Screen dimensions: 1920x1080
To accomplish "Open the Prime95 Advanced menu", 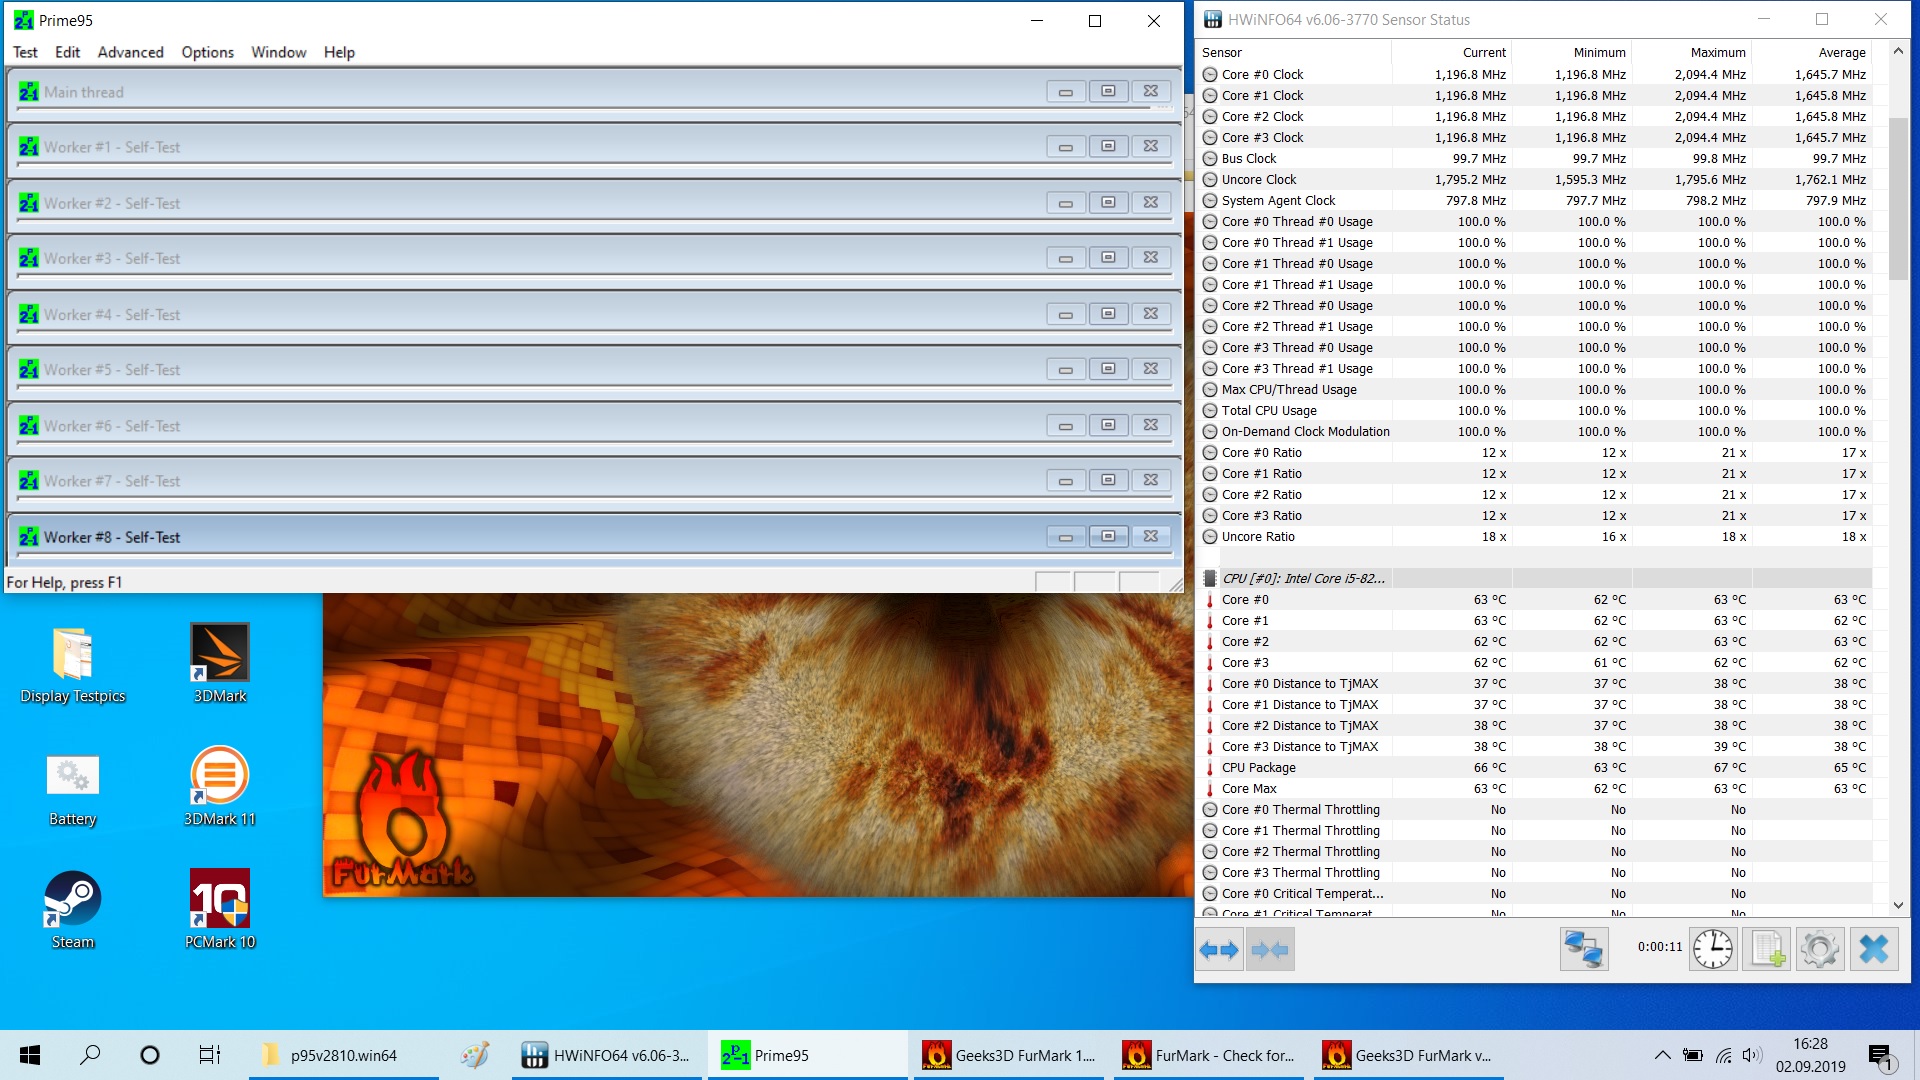I will (x=131, y=52).
